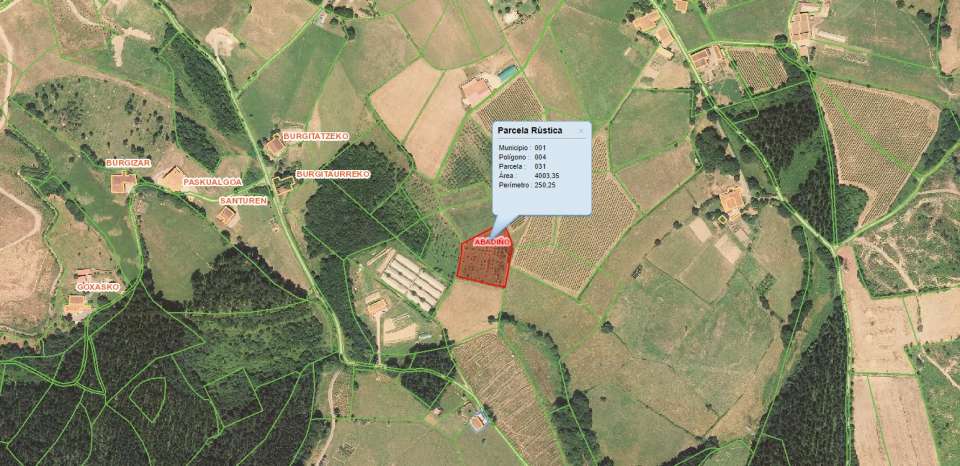Image resolution: width=960 pixels, height=466 pixels.
Task: Select the BURGITAURREKO map label
Action: point(333,174)
